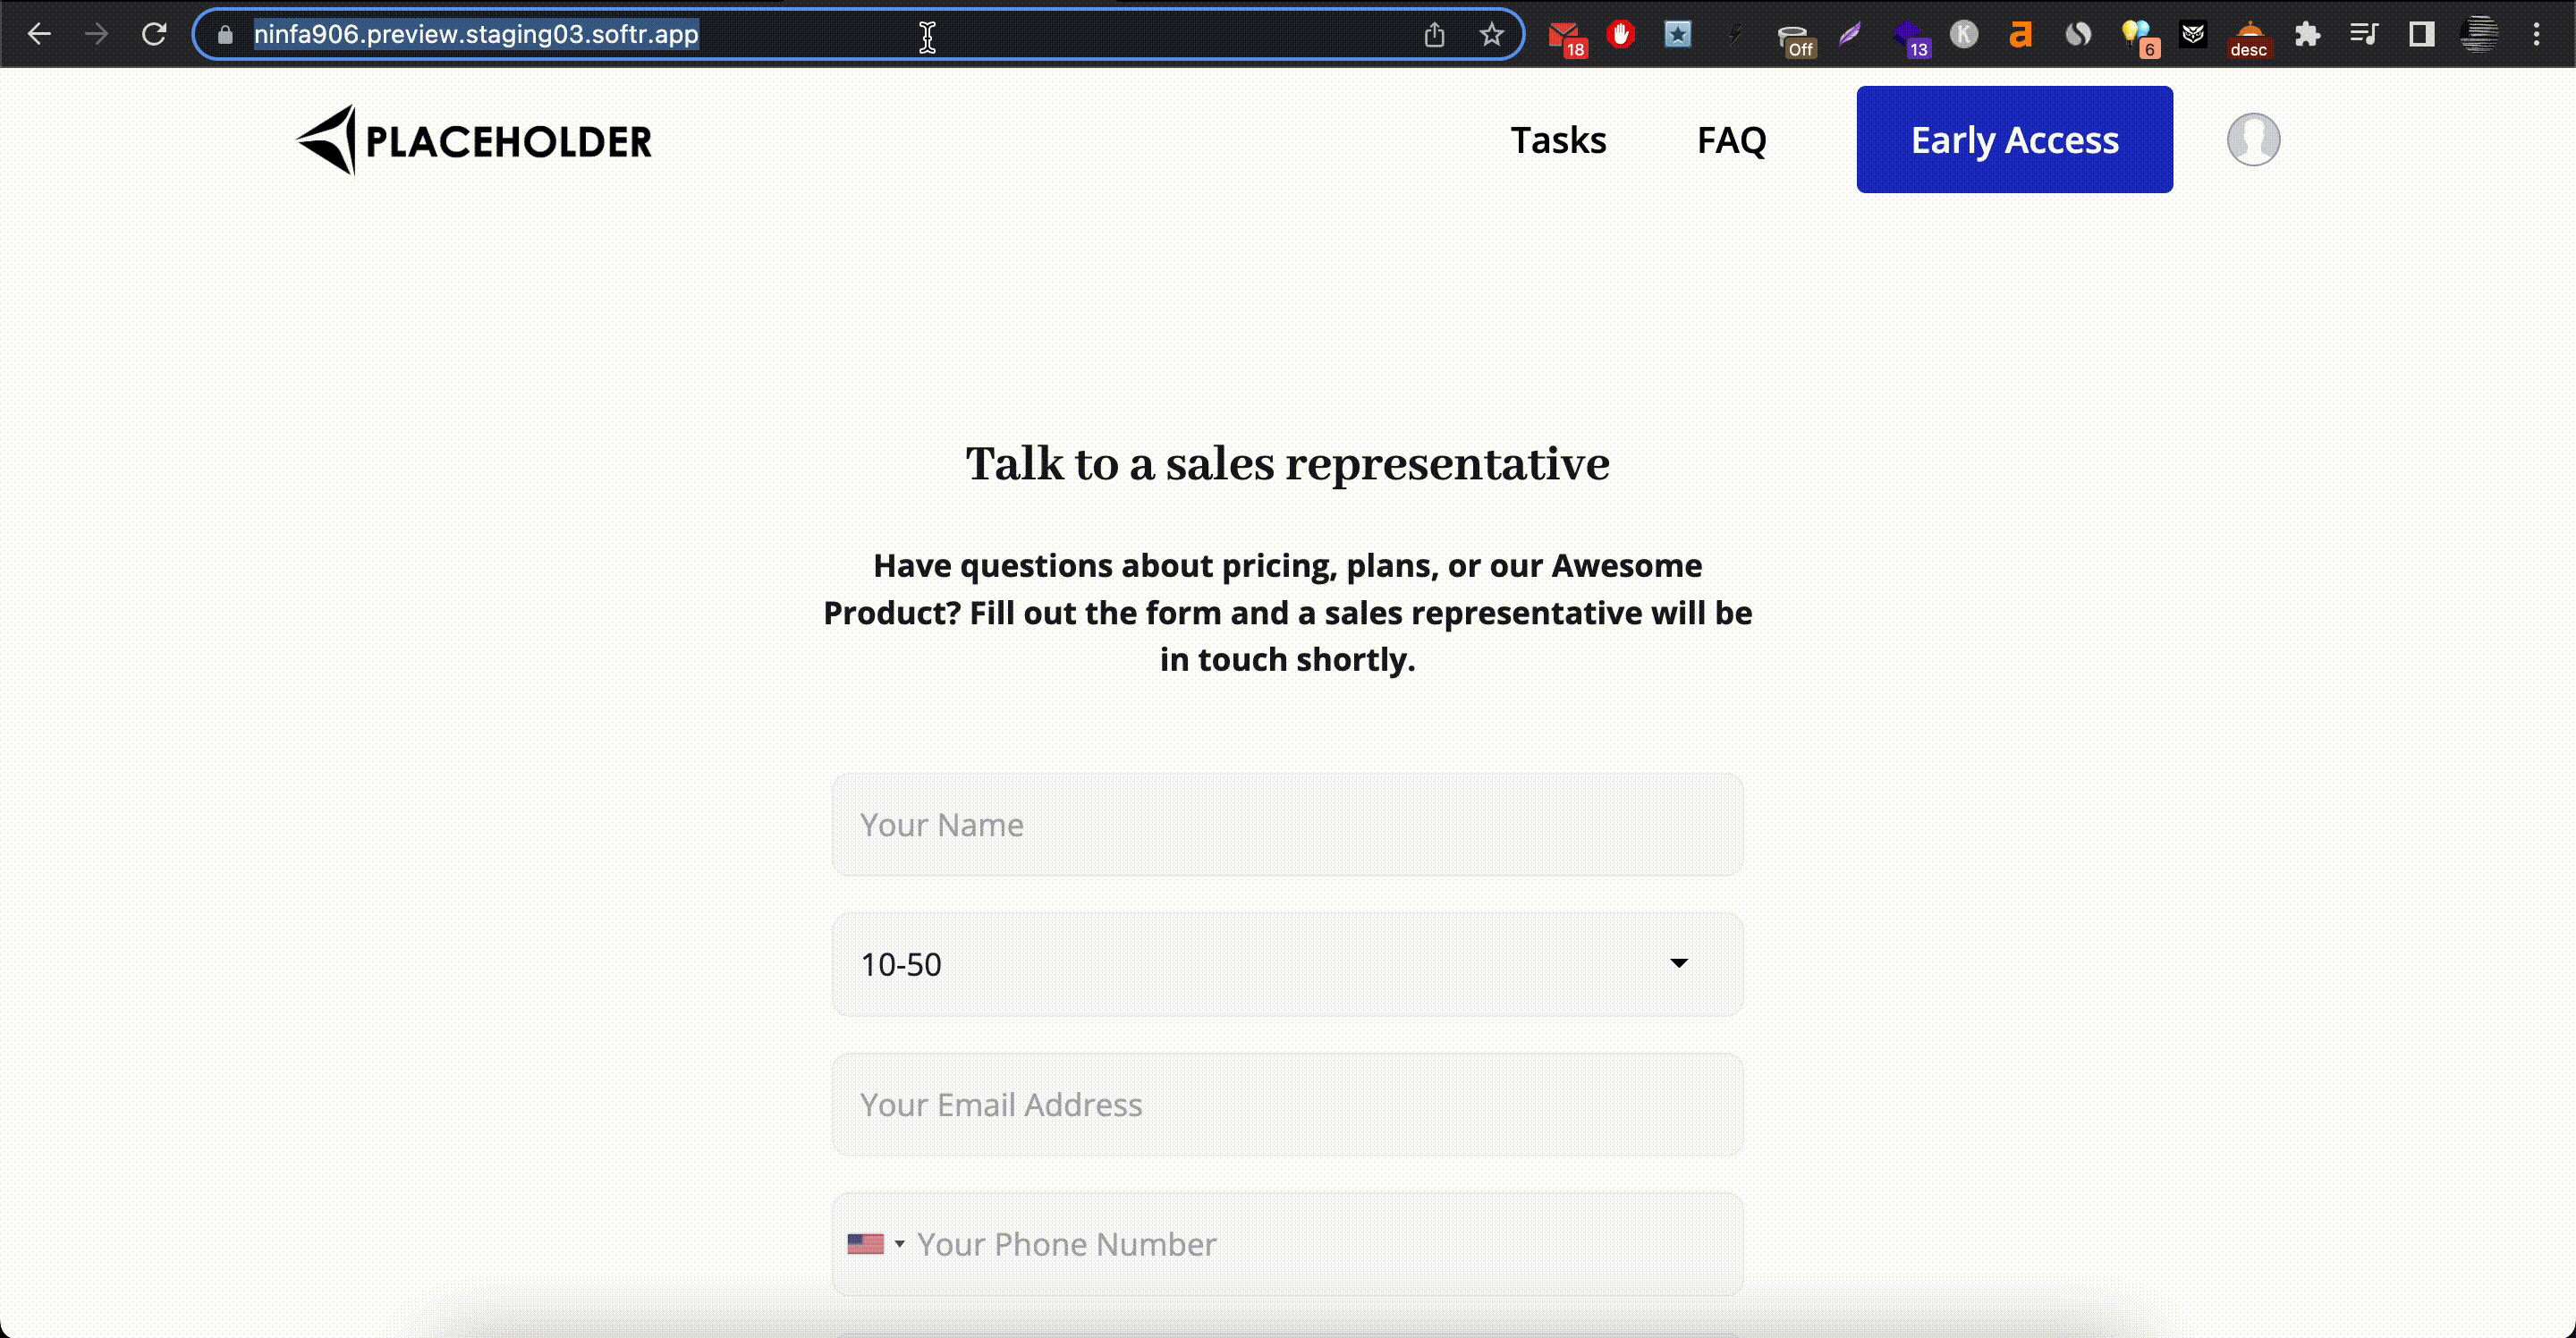Bookmark this page using the star icon

pos(1491,33)
